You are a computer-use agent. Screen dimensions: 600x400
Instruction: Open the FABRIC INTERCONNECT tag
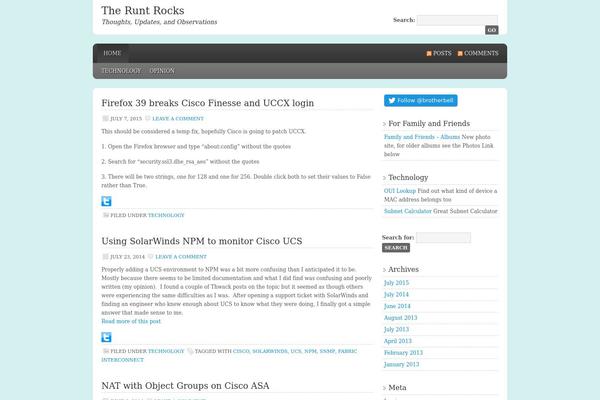[229, 356]
